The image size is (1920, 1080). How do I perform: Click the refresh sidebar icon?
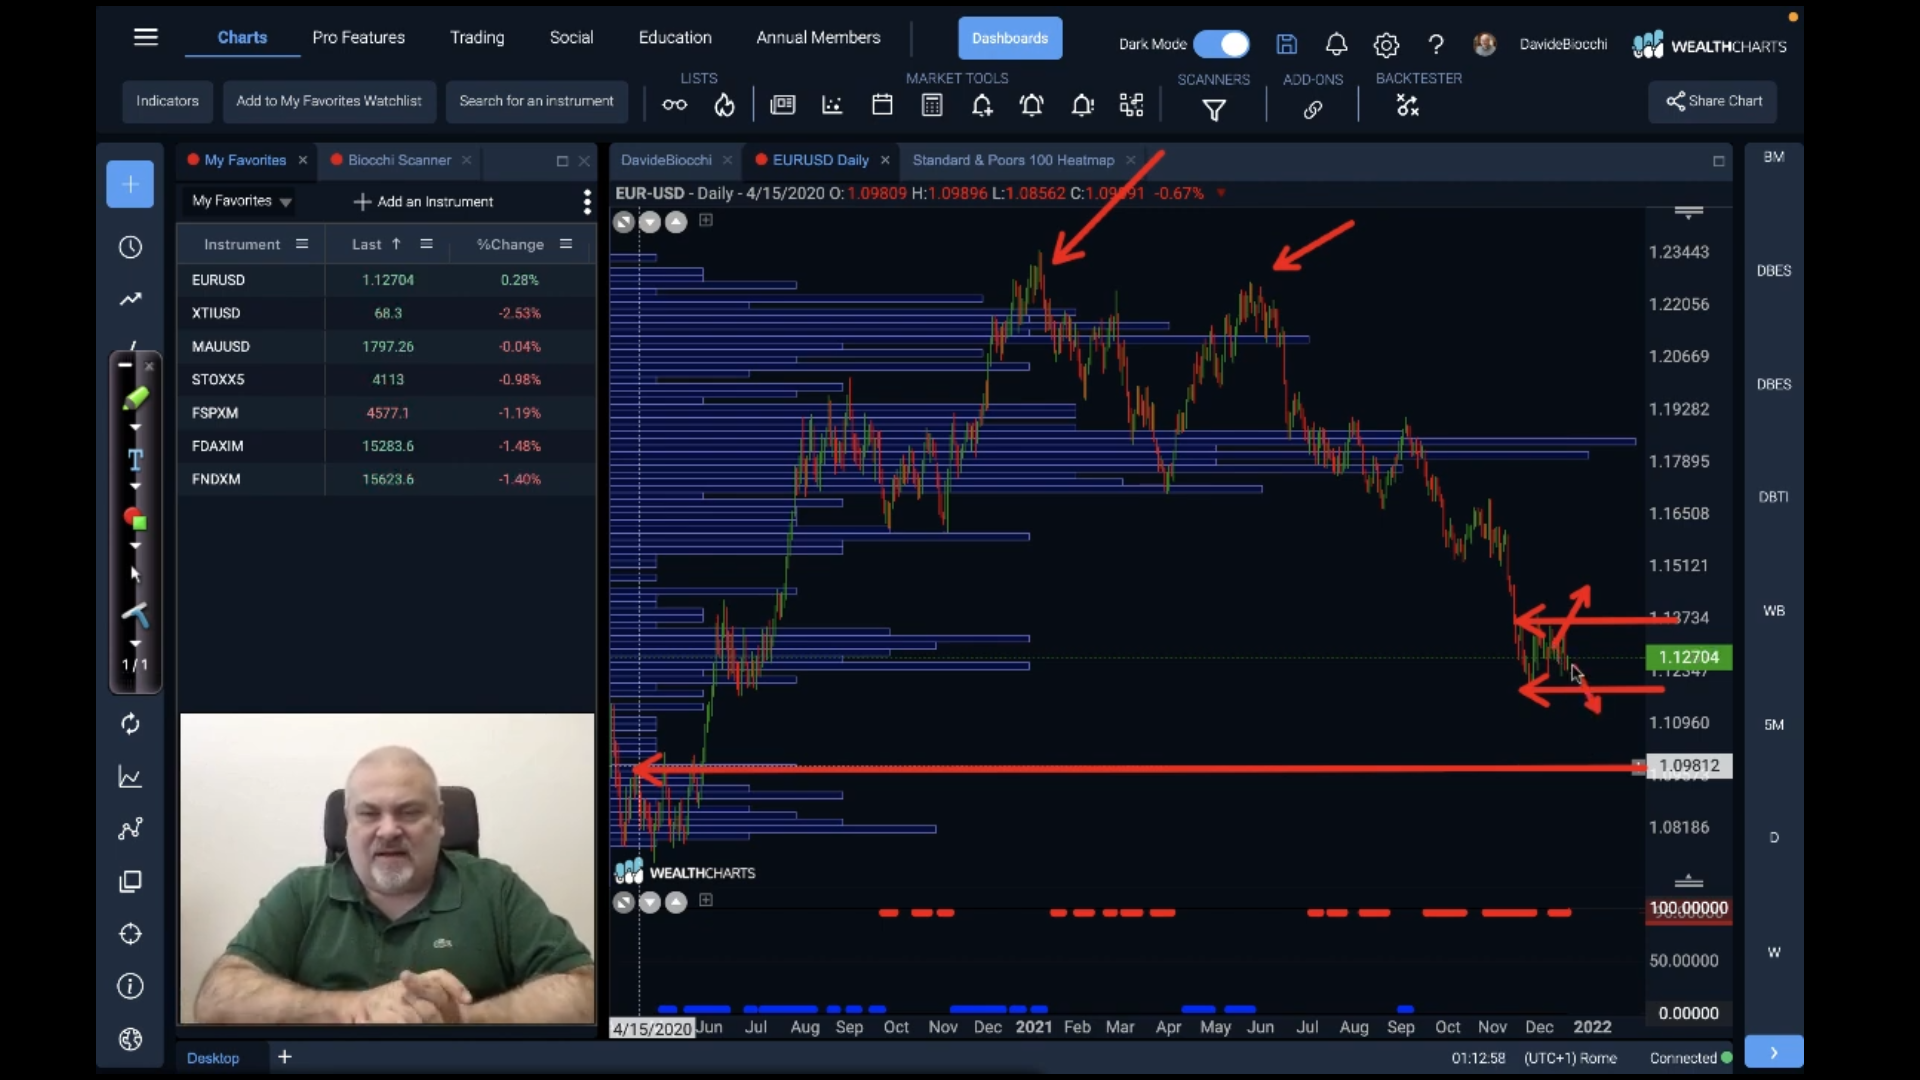click(x=130, y=723)
